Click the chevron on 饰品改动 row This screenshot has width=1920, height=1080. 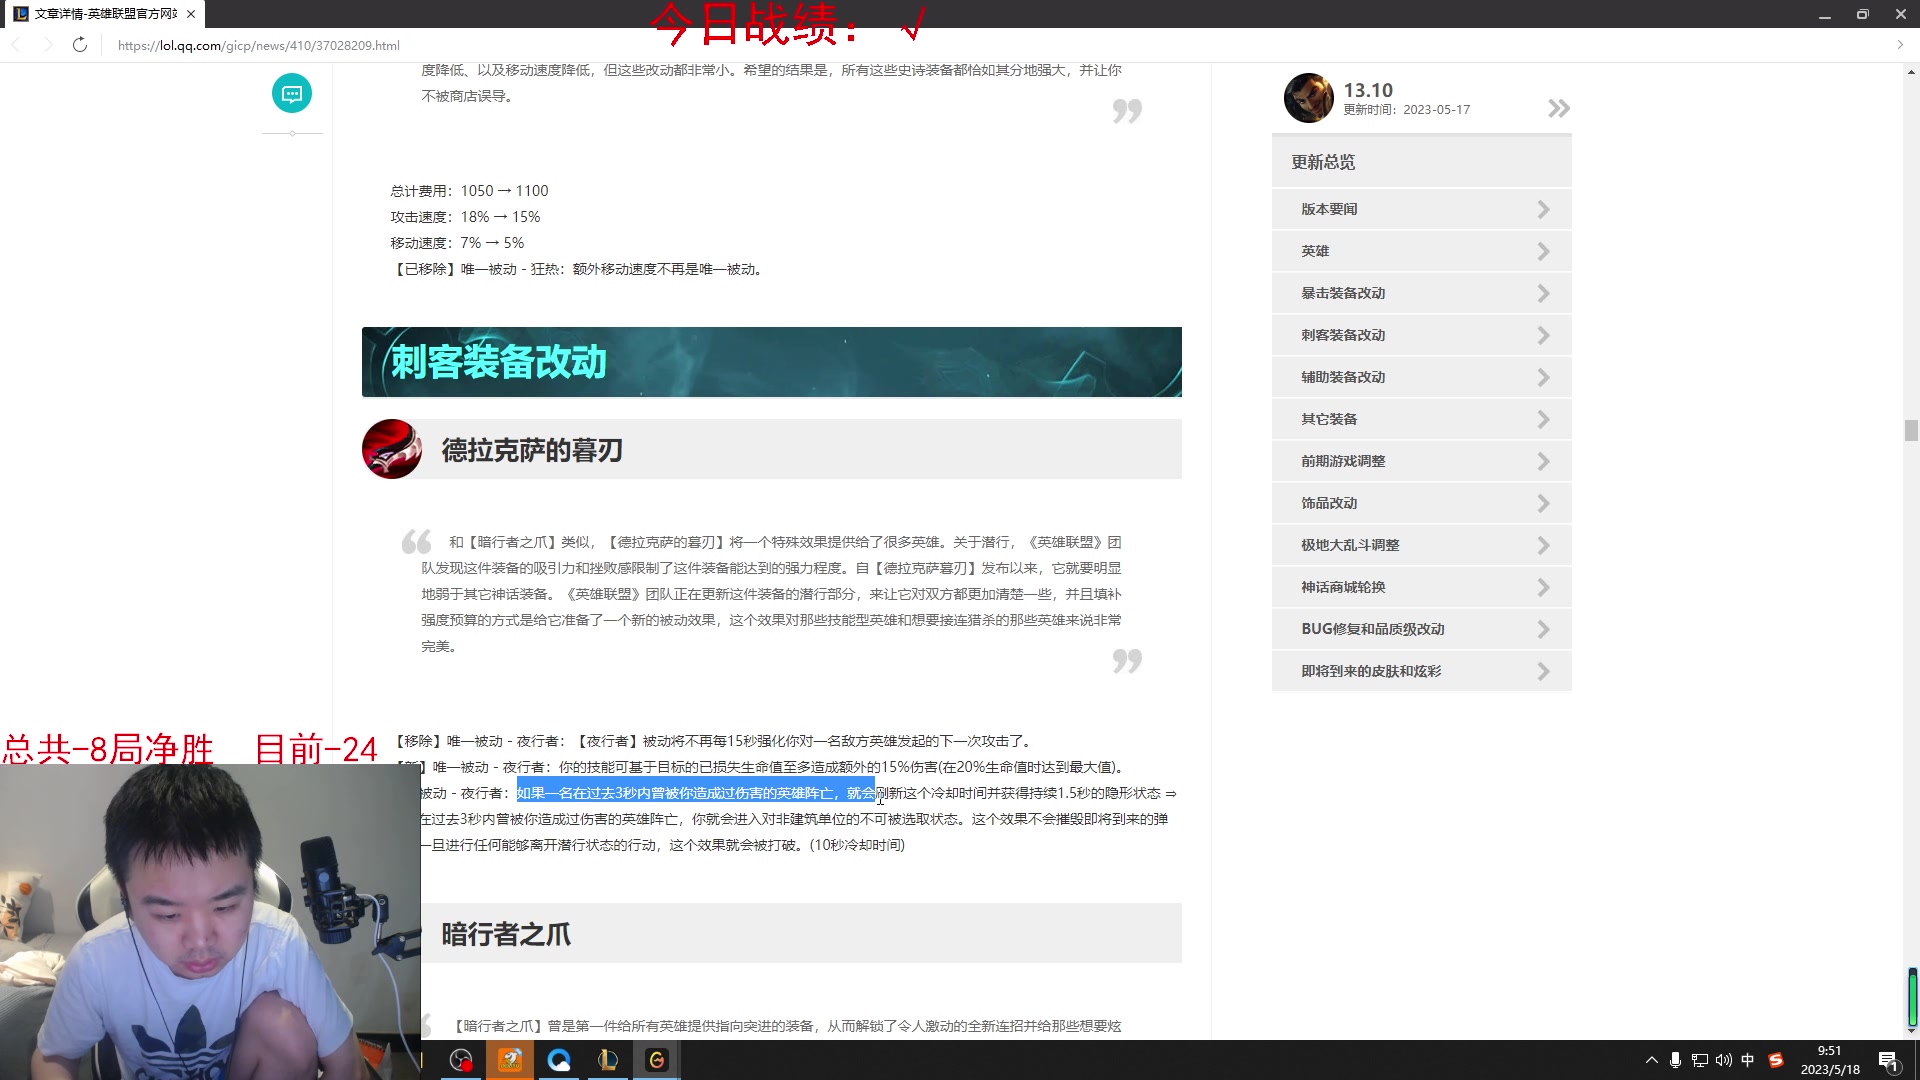[1543, 503]
